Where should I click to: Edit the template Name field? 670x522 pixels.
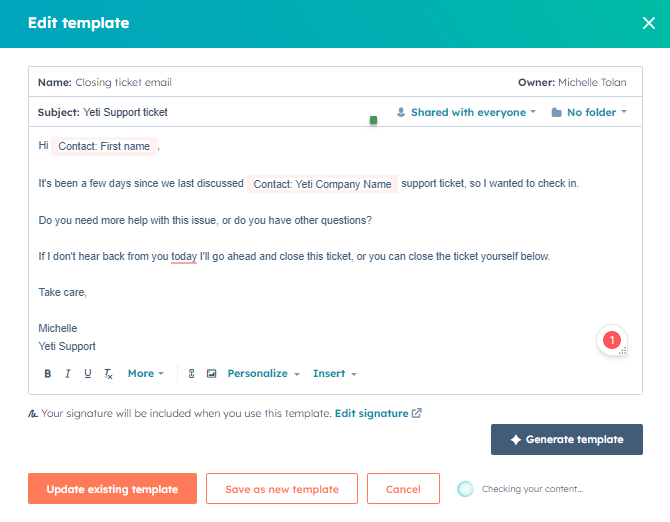pyautogui.click(x=124, y=82)
